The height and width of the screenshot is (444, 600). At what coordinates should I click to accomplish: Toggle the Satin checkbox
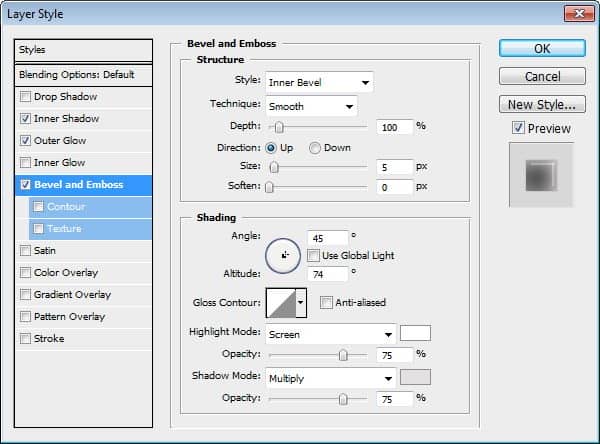tap(25, 251)
